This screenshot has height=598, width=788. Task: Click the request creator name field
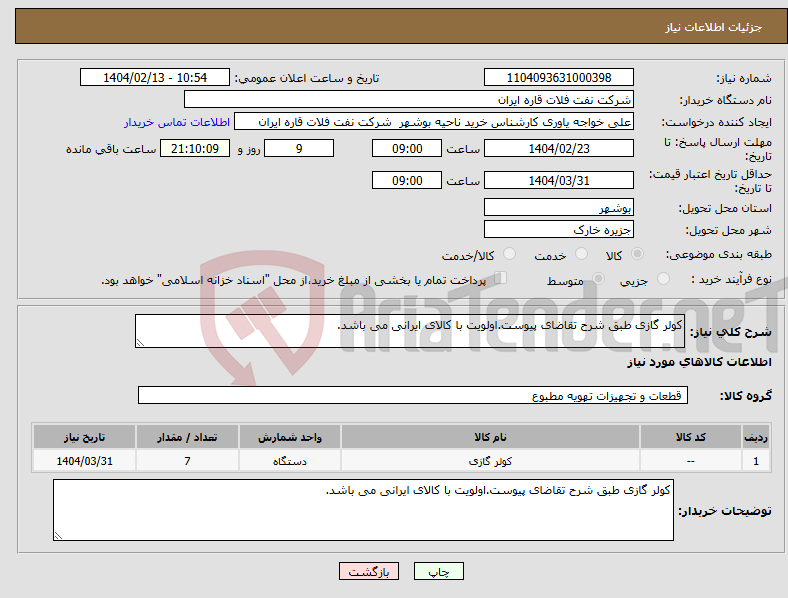click(434, 122)
